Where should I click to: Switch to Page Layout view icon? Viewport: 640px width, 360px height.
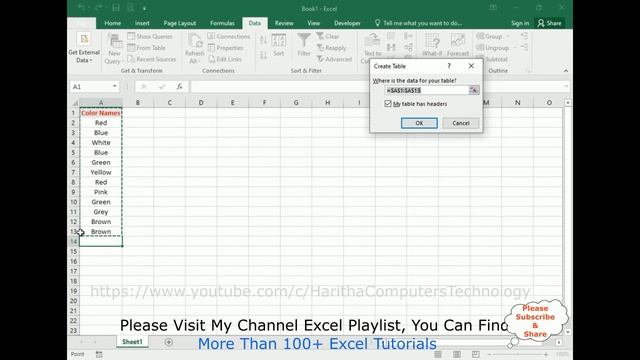457,354
